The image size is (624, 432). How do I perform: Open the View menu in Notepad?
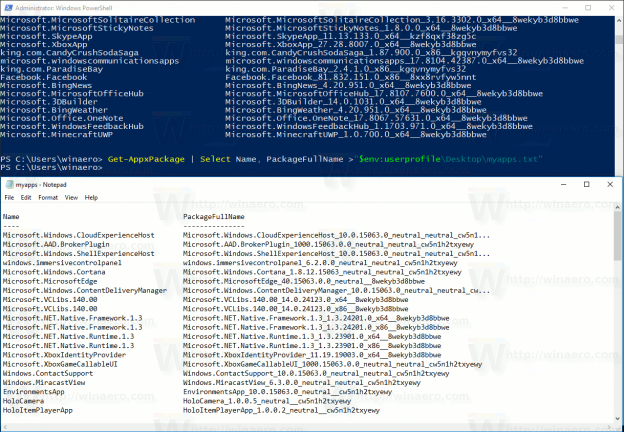click(x=73, y=198)
